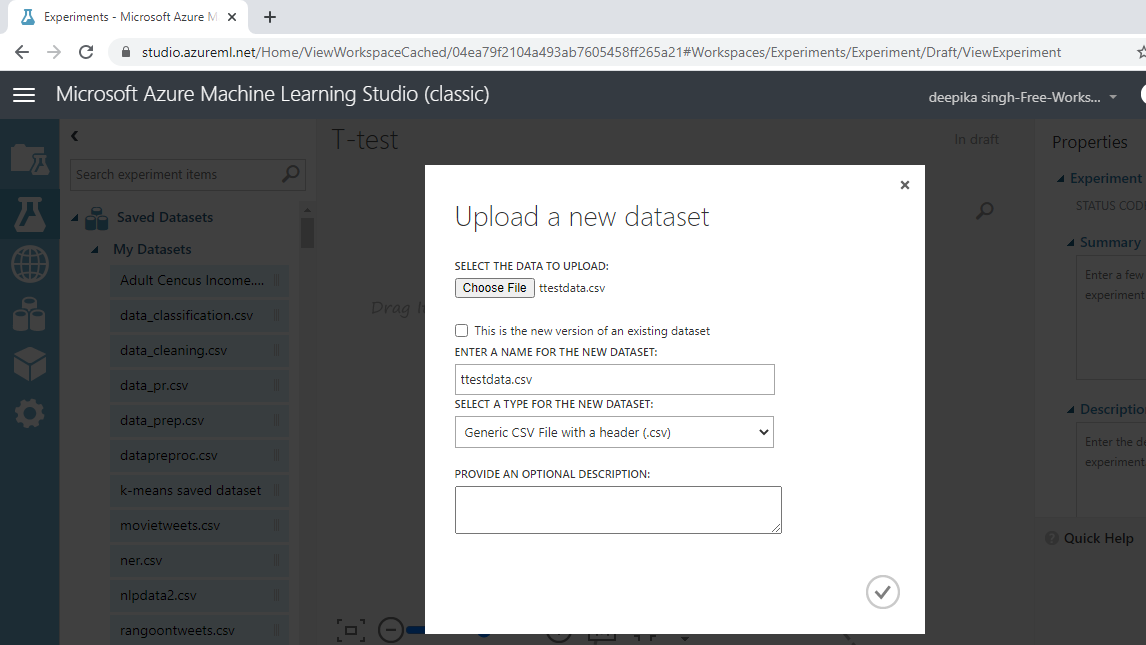The height and width of the screenshot is (645, 1146).
Task: Select rangoontweets.csv dataset
Action: click(x=200, y=630)
